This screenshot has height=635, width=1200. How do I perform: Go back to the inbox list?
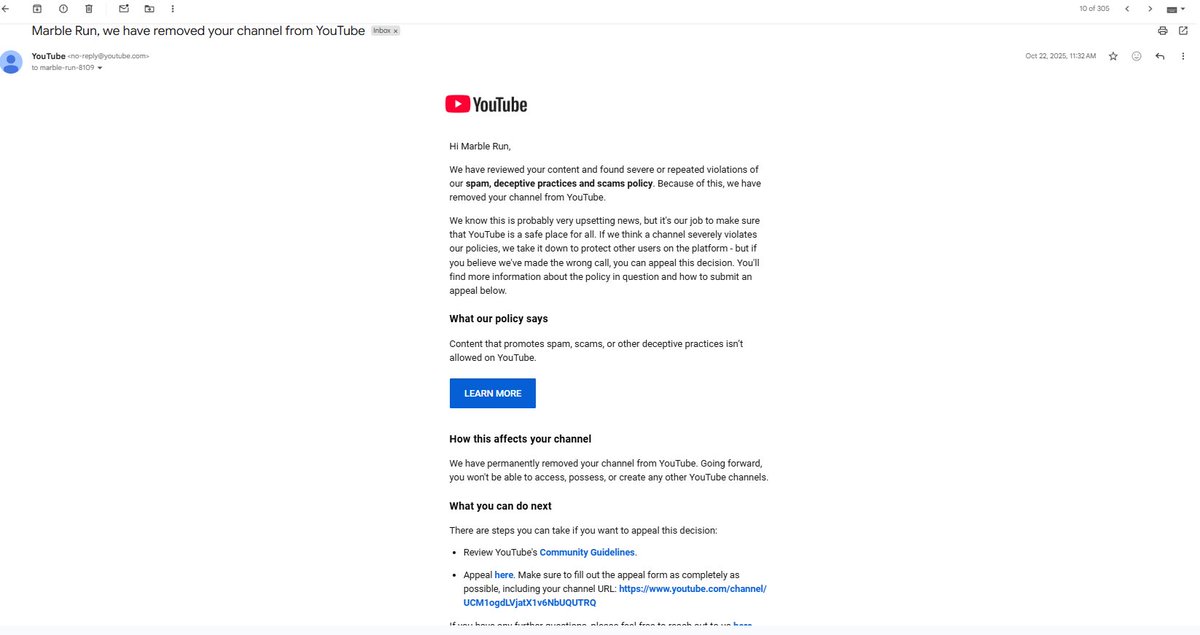coord(5,8)
